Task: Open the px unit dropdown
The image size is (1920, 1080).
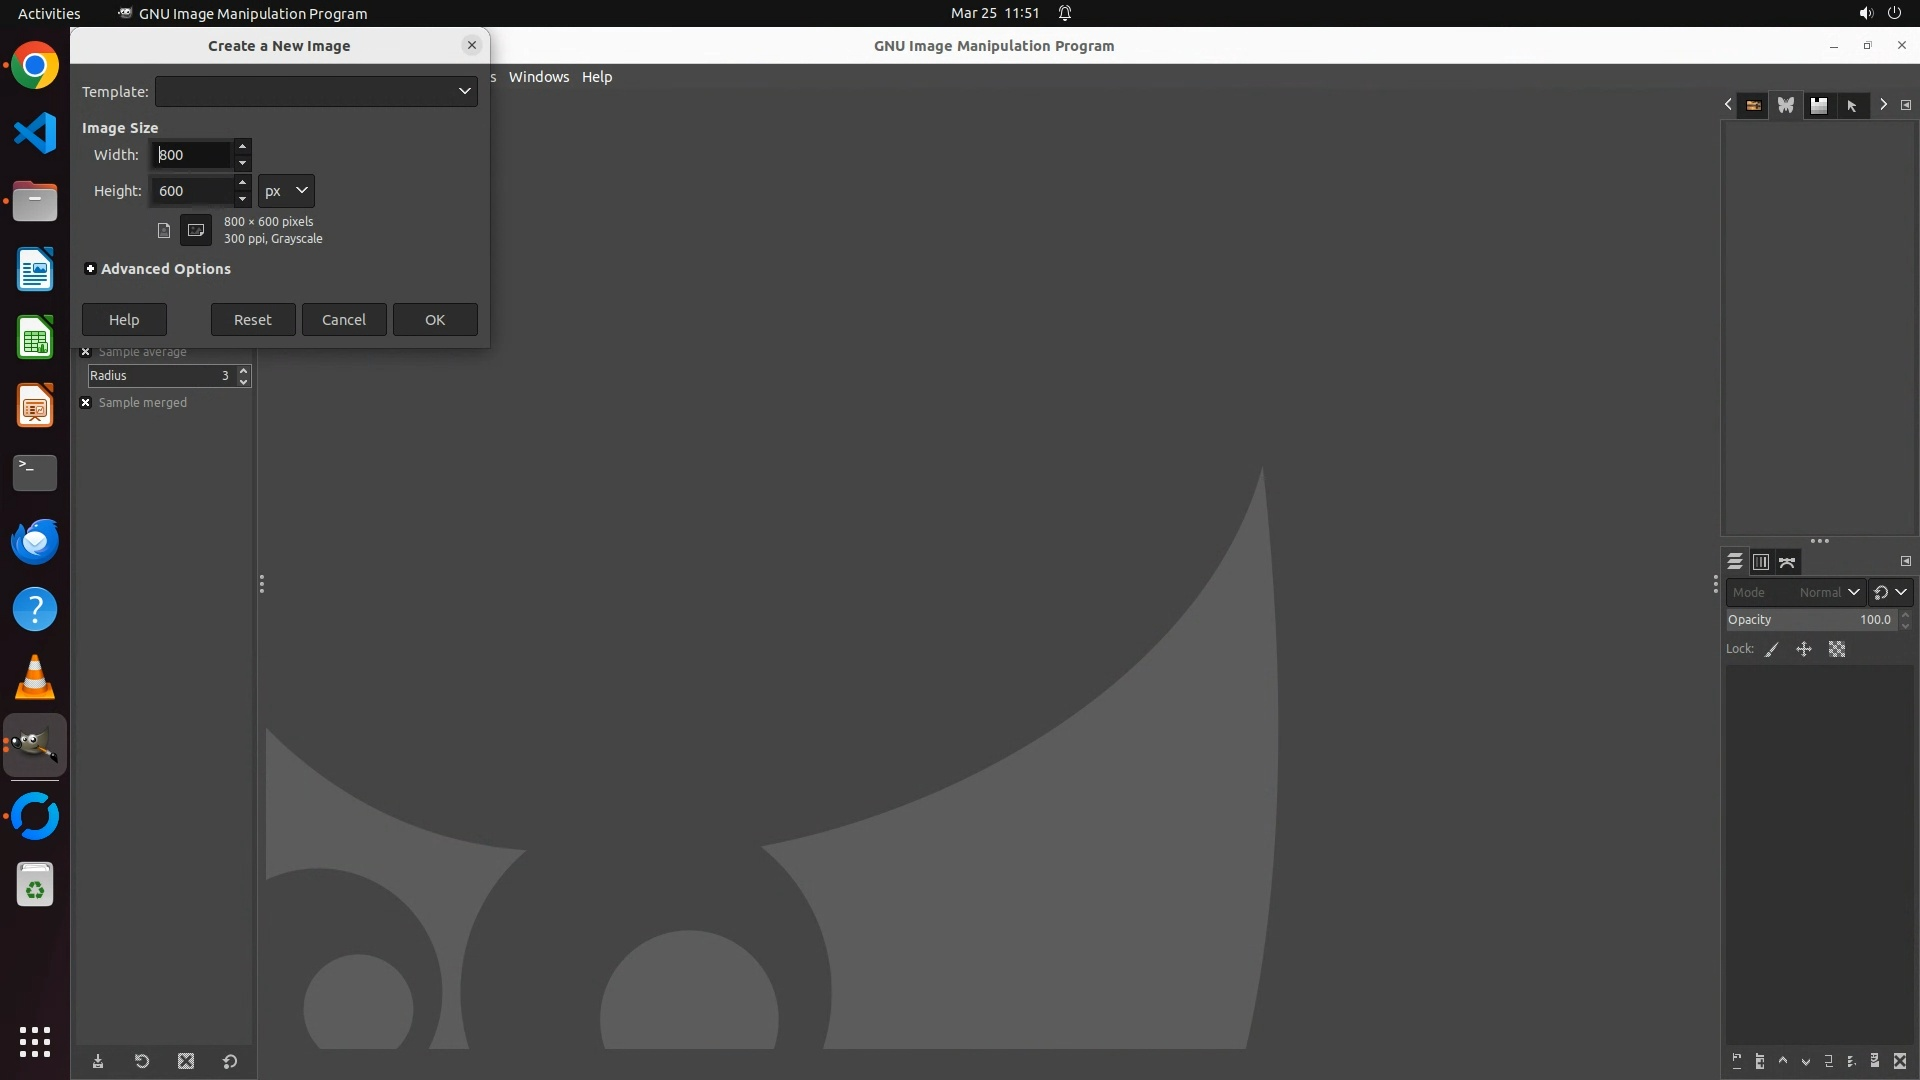Action: [286, 191]
